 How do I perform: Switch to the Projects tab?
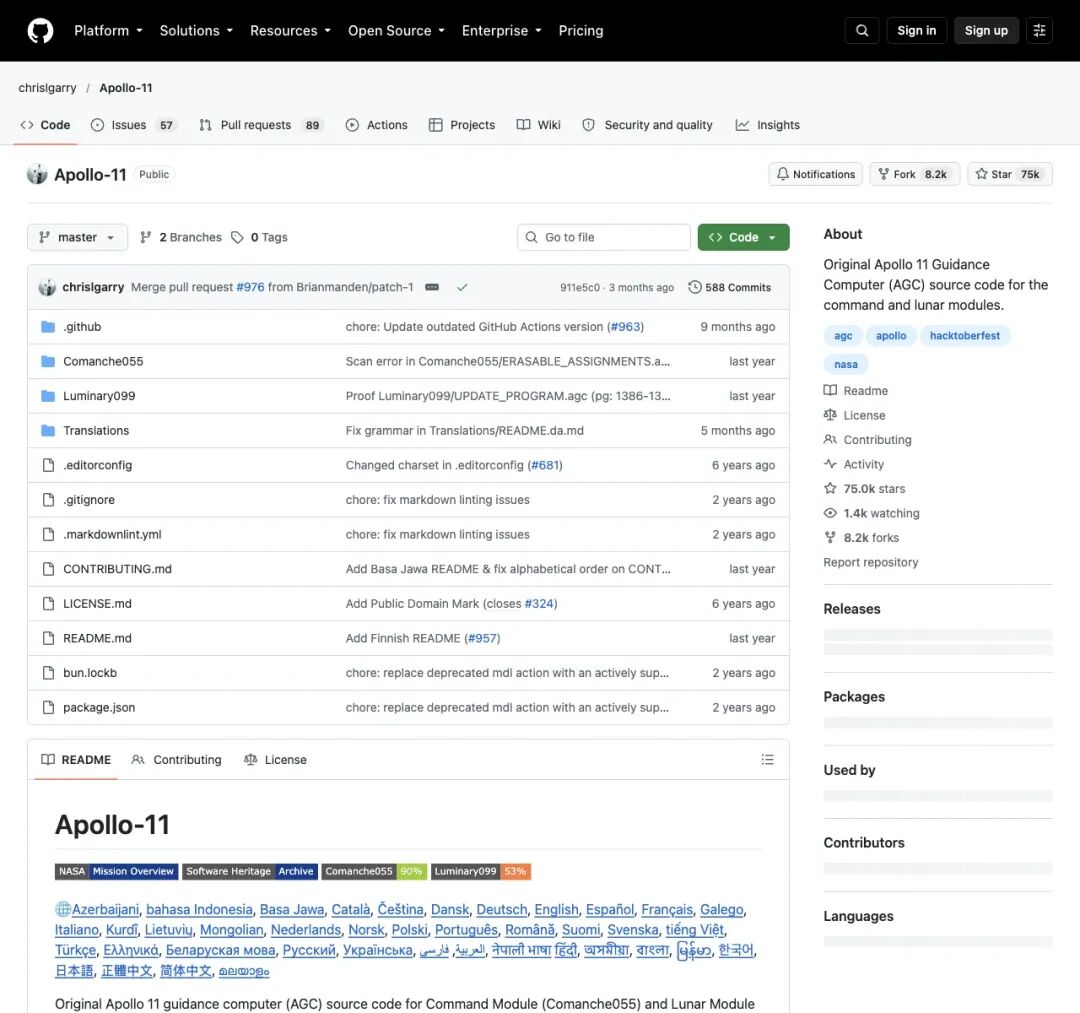(461, 125)
